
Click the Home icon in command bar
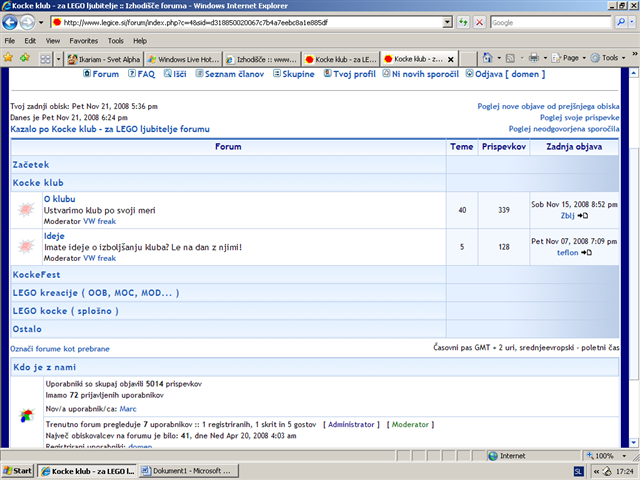tap(487, 58)
